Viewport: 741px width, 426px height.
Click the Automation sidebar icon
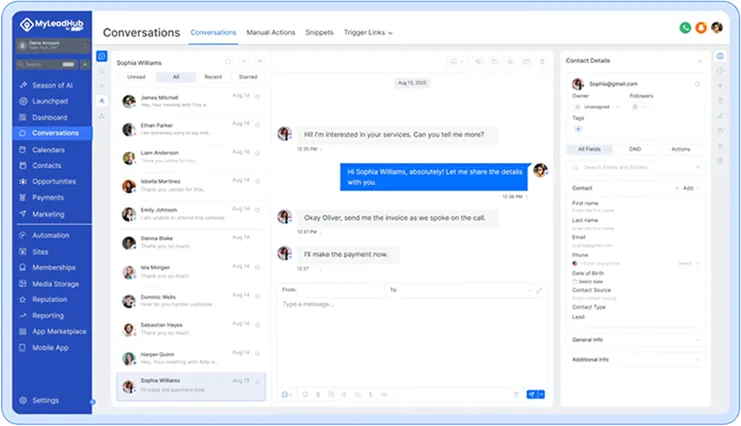(23, 235)
